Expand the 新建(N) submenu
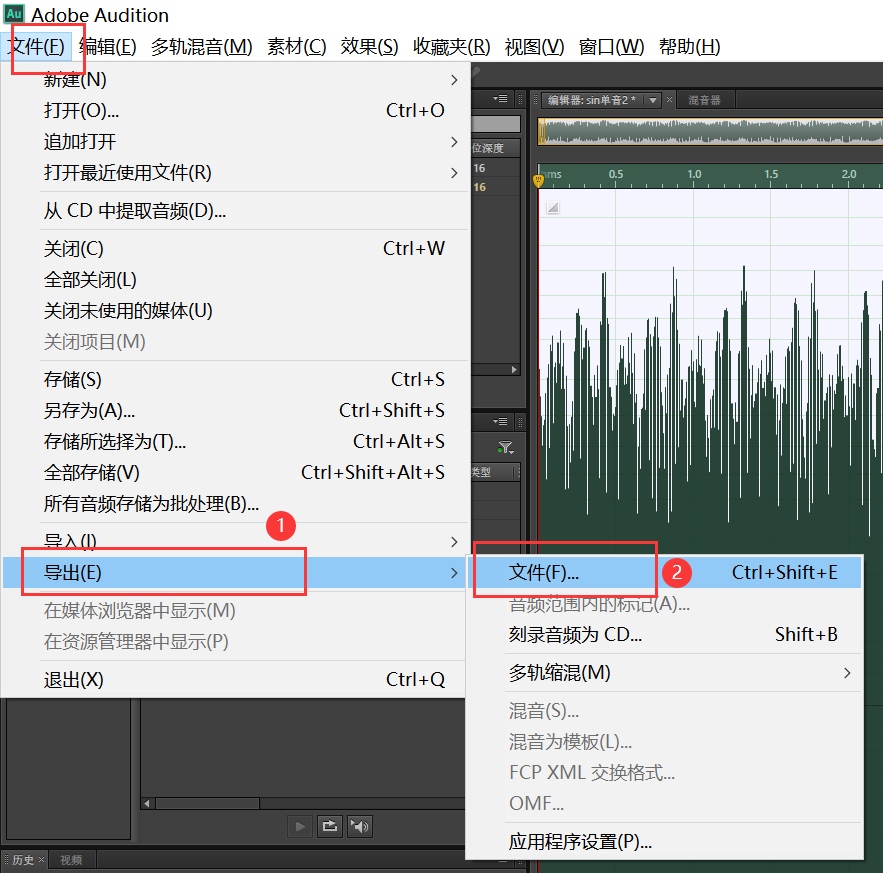Screen dimensions: 883x873 tap(235, 80)
